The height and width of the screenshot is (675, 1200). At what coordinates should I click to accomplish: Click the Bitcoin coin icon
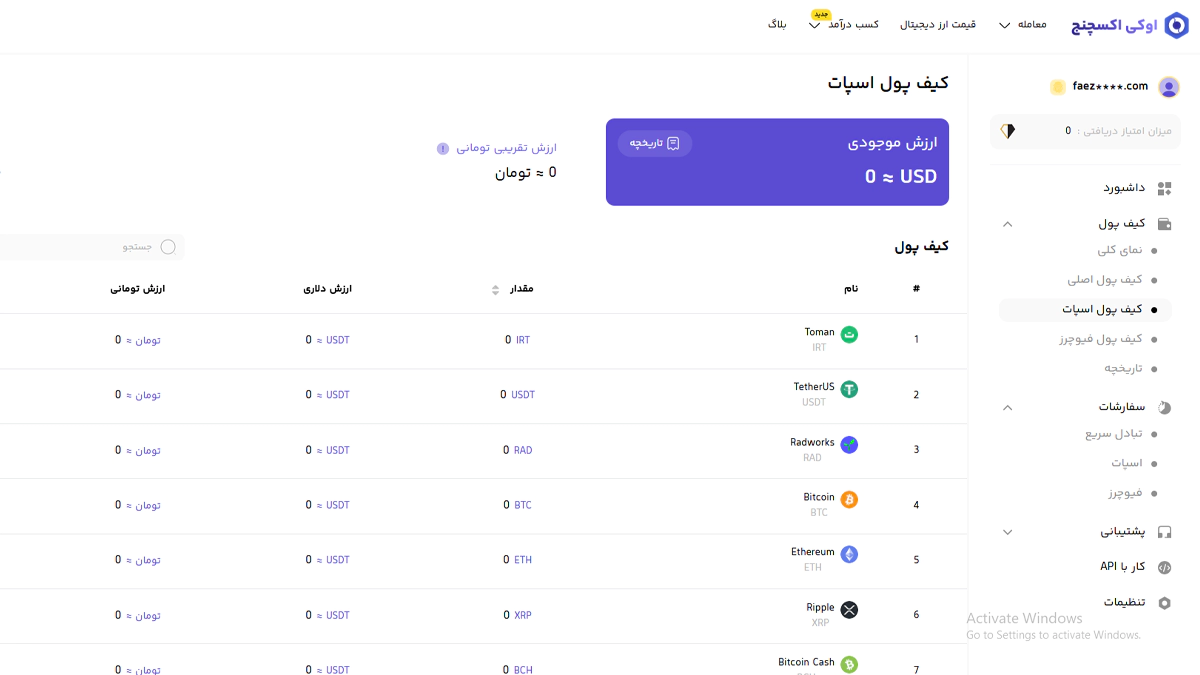point(849,499)
